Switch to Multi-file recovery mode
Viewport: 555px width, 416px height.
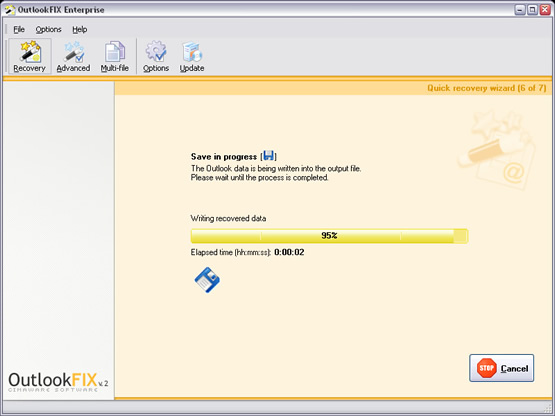[x=115, y=56]
